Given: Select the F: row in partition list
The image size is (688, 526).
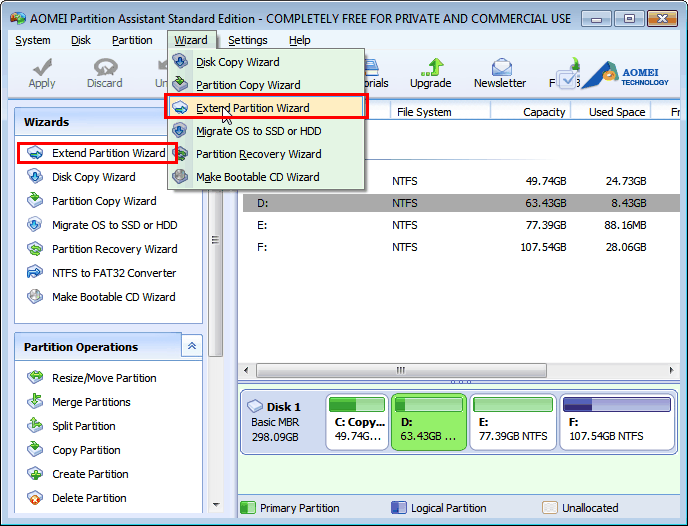Looking at the screenshot, I should (x=461, y=247).
